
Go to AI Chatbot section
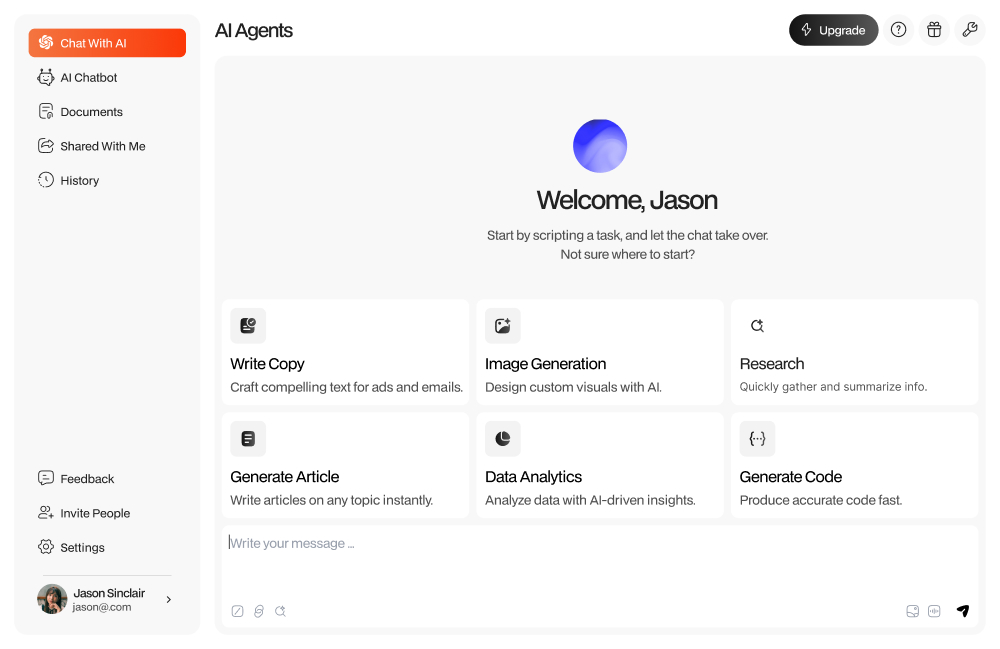(89, 78)
